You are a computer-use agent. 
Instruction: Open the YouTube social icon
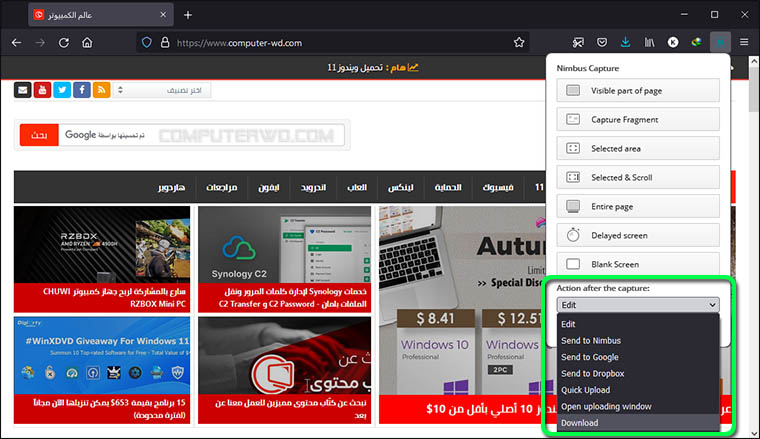click(42, 90)
